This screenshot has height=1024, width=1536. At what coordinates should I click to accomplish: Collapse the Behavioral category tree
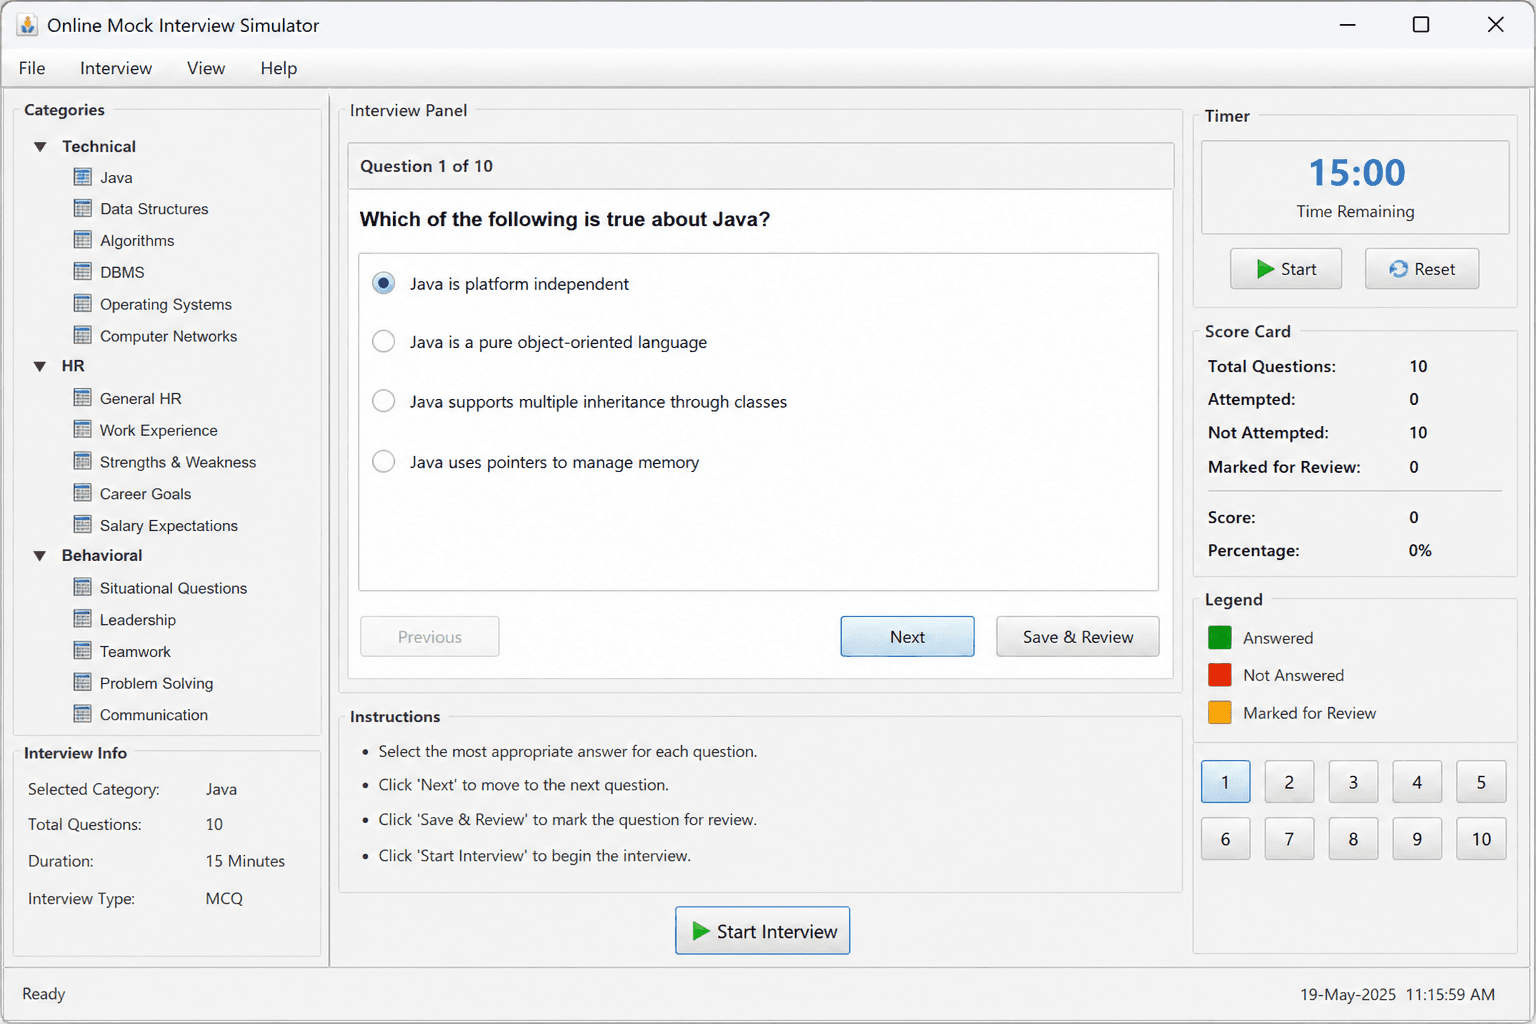(x=40, y=556)
